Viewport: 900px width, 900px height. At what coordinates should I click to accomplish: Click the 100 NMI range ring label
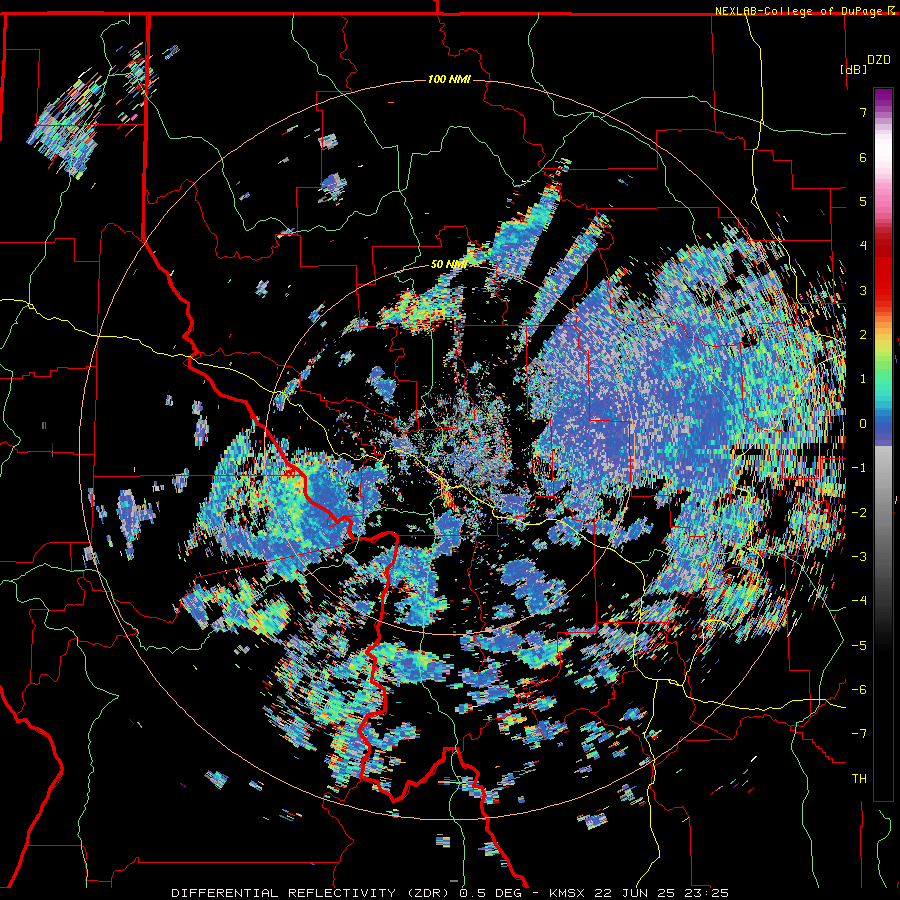(x=449, y=79)
